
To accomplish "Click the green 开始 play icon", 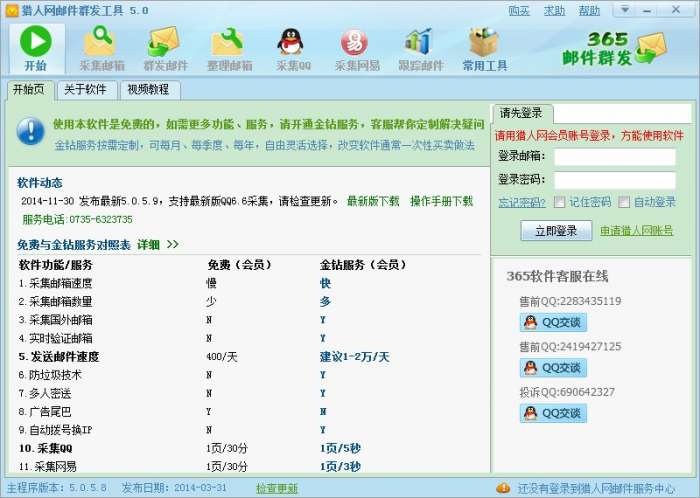I will (36, 41).
